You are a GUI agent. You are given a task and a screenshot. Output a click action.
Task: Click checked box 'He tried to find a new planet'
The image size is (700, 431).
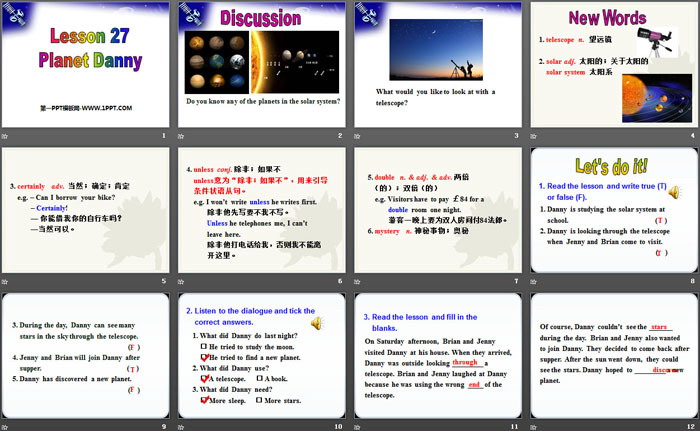(204, 357)
